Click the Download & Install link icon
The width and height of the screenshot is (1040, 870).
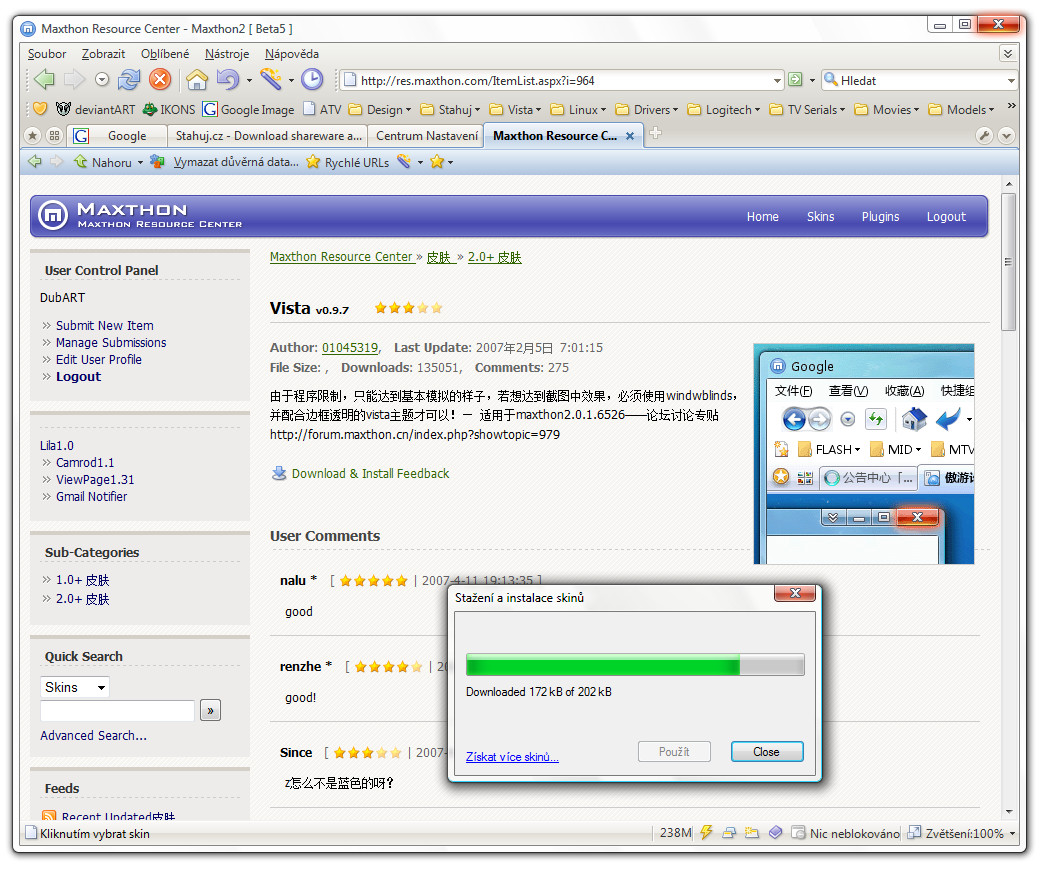pyautogui.click(x=279, y=473)
